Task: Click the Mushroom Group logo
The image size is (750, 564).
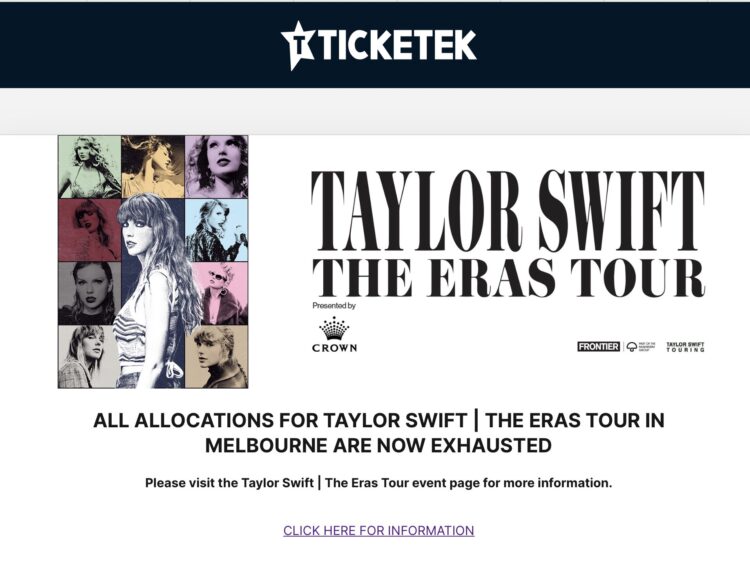Action: [641, 347]
